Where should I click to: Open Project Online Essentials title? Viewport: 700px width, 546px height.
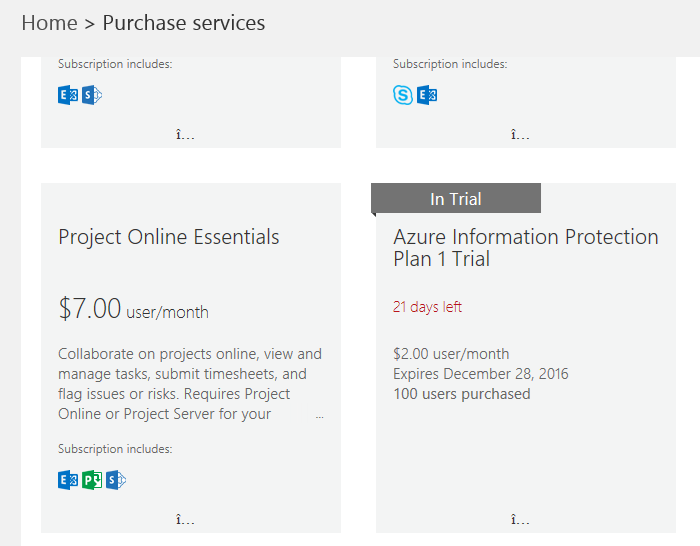tap(169, 237)
